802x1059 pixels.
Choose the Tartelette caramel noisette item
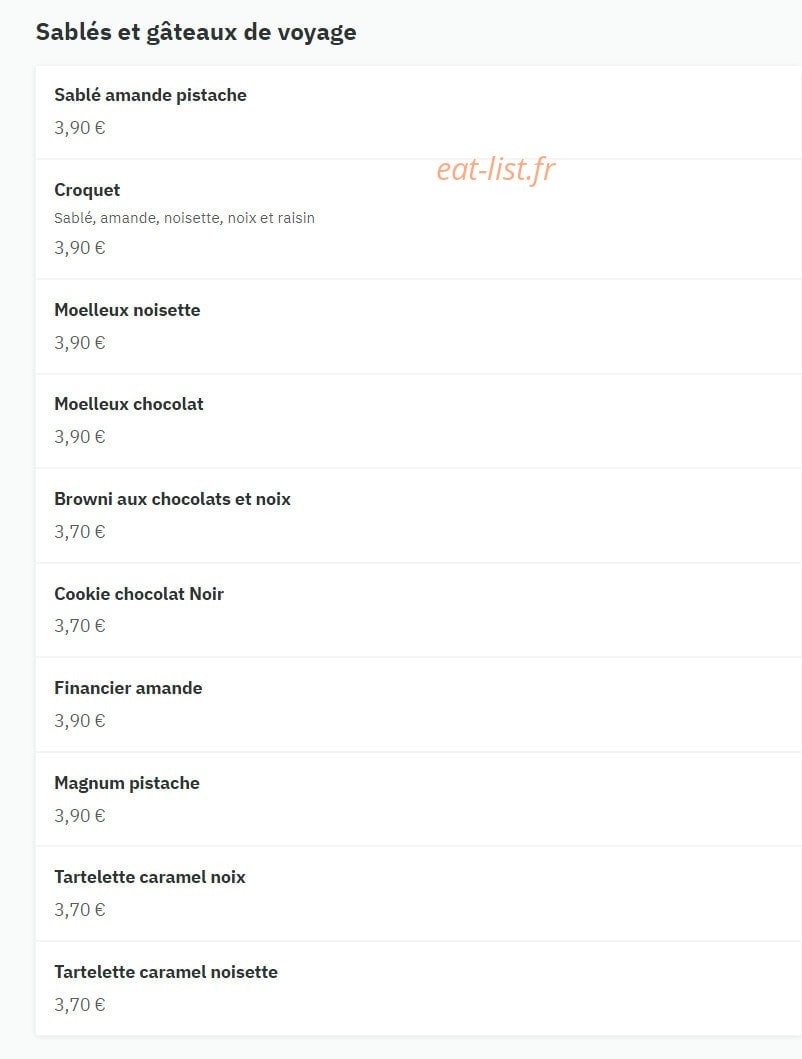click(418, 988)
